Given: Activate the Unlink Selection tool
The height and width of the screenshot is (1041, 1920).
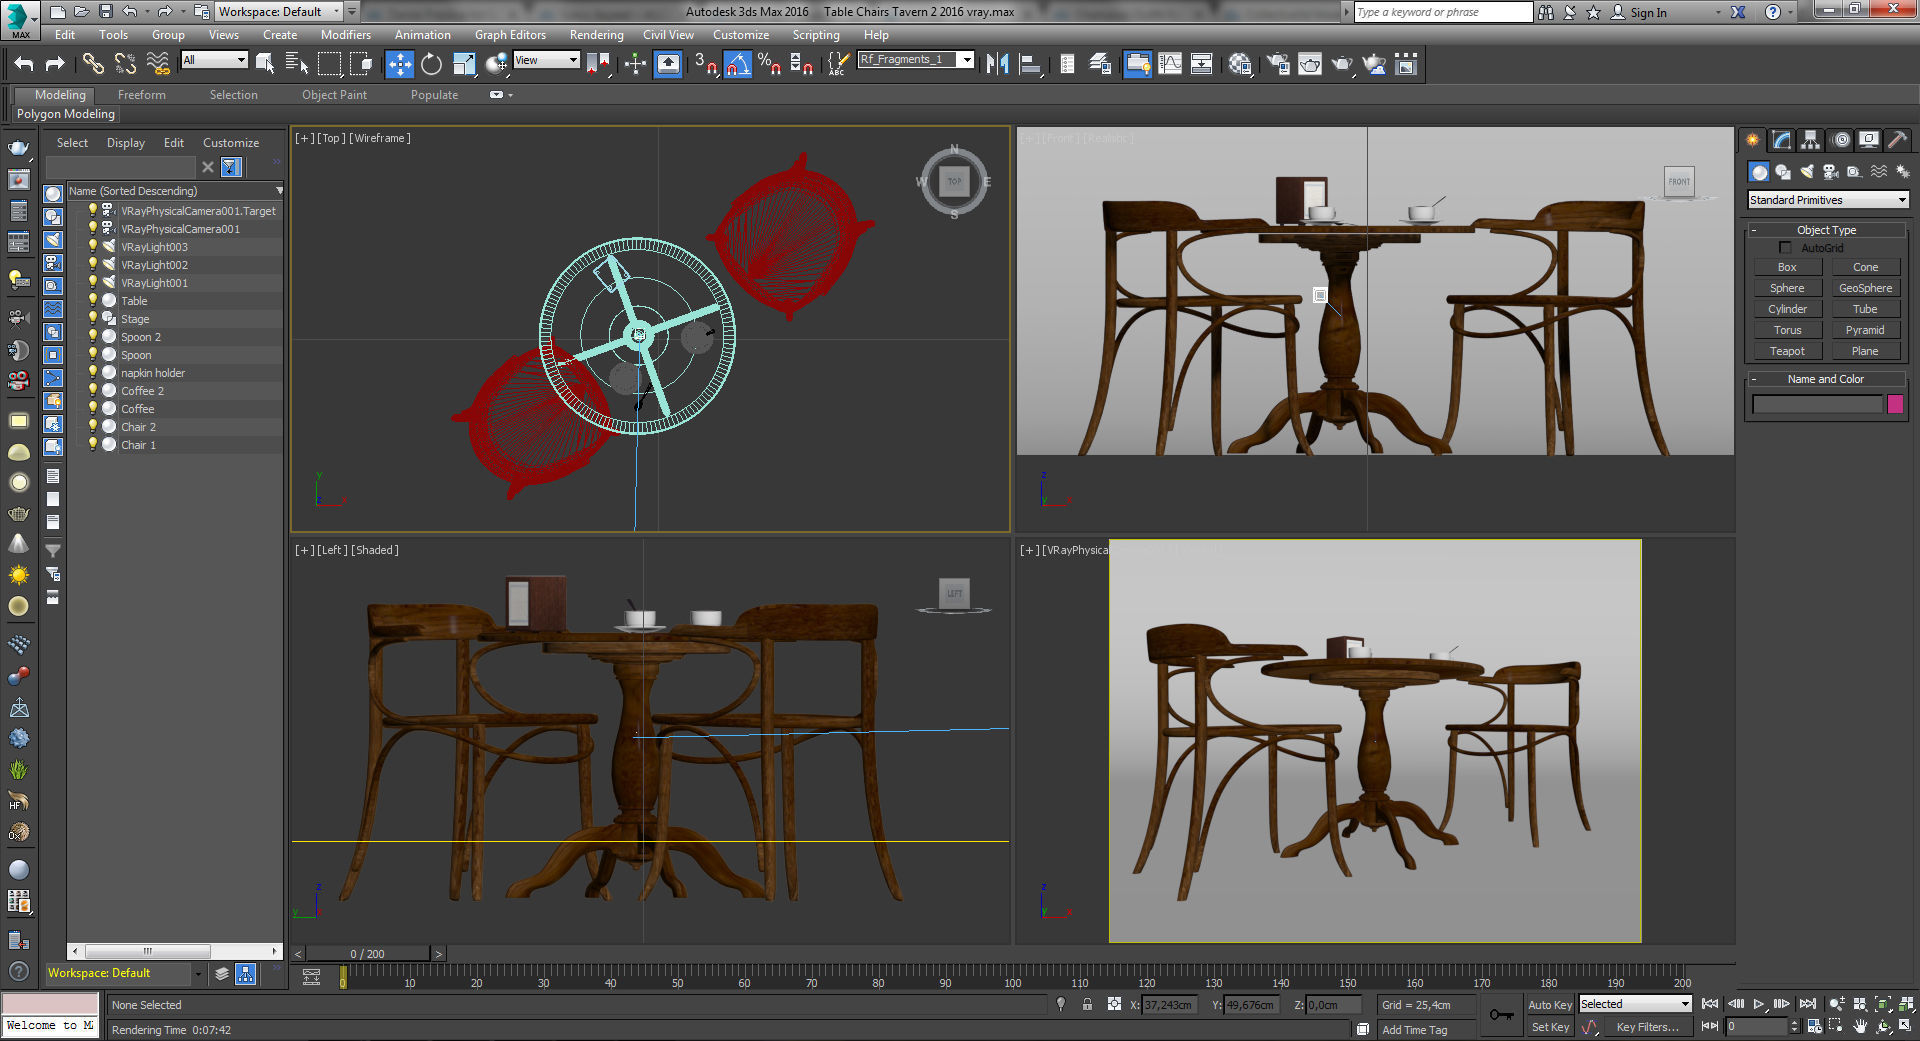Looking at the screenshot, I should (x=125, y=64).
